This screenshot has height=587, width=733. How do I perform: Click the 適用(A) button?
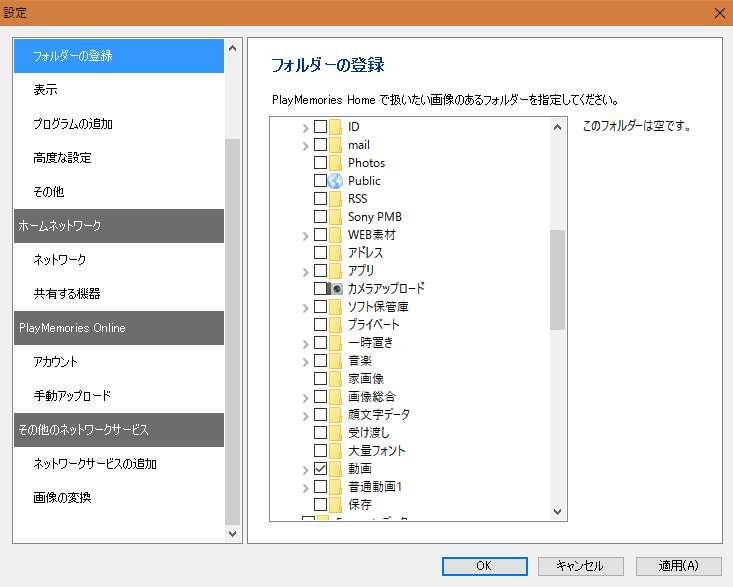[678, 566]
